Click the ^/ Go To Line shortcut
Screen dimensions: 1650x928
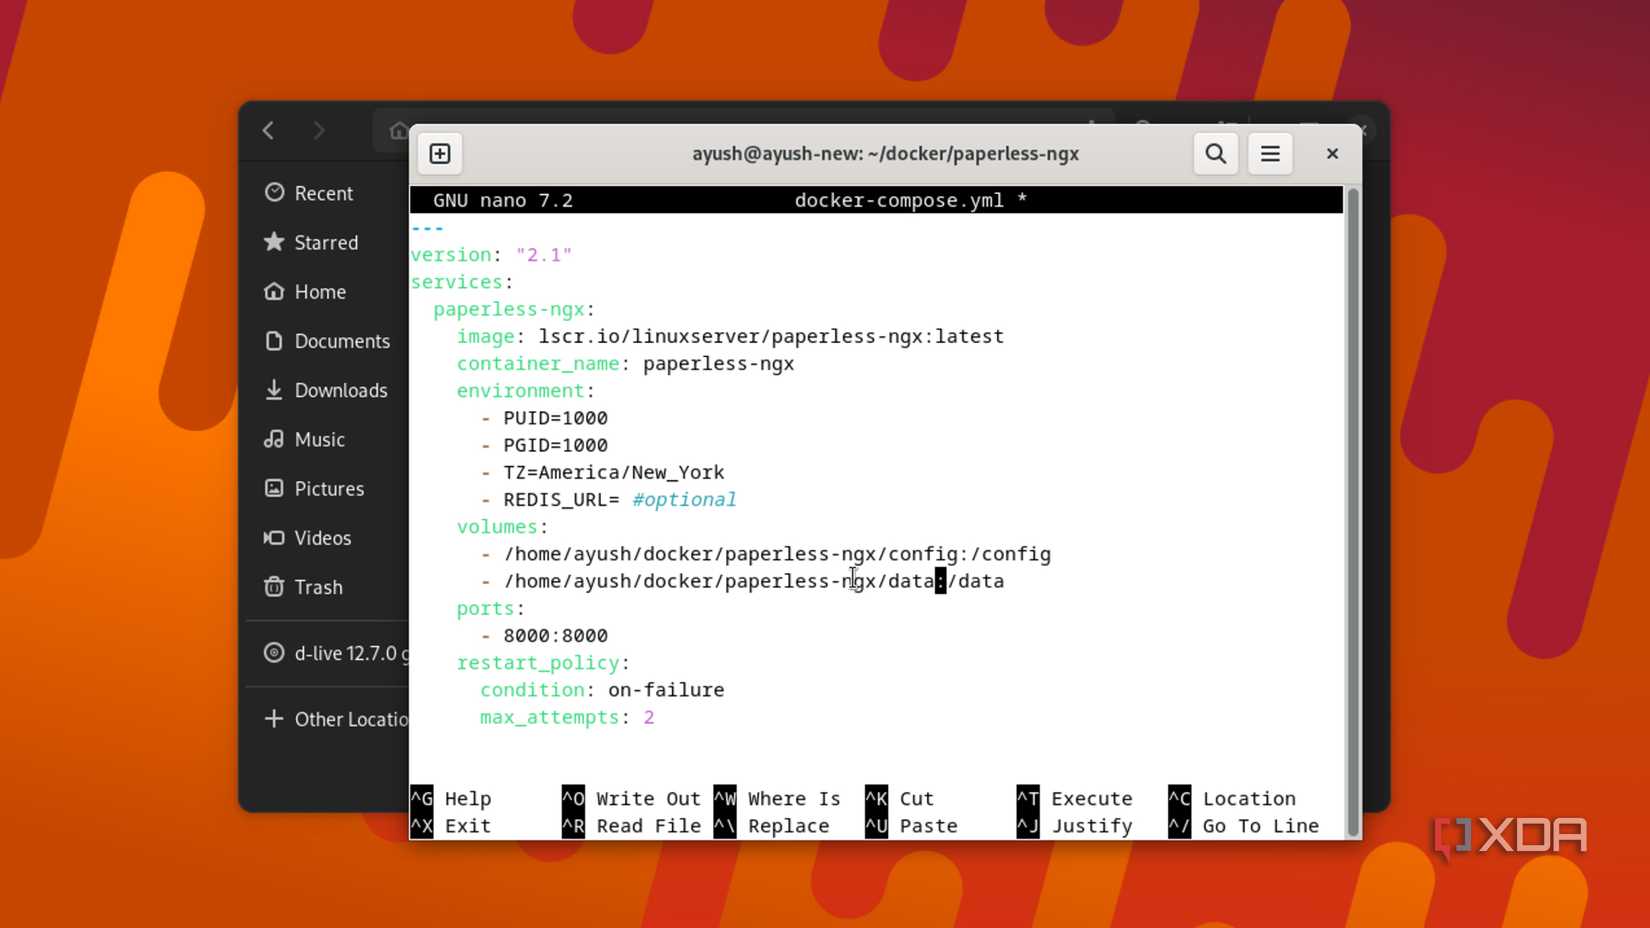[1244, 826]
